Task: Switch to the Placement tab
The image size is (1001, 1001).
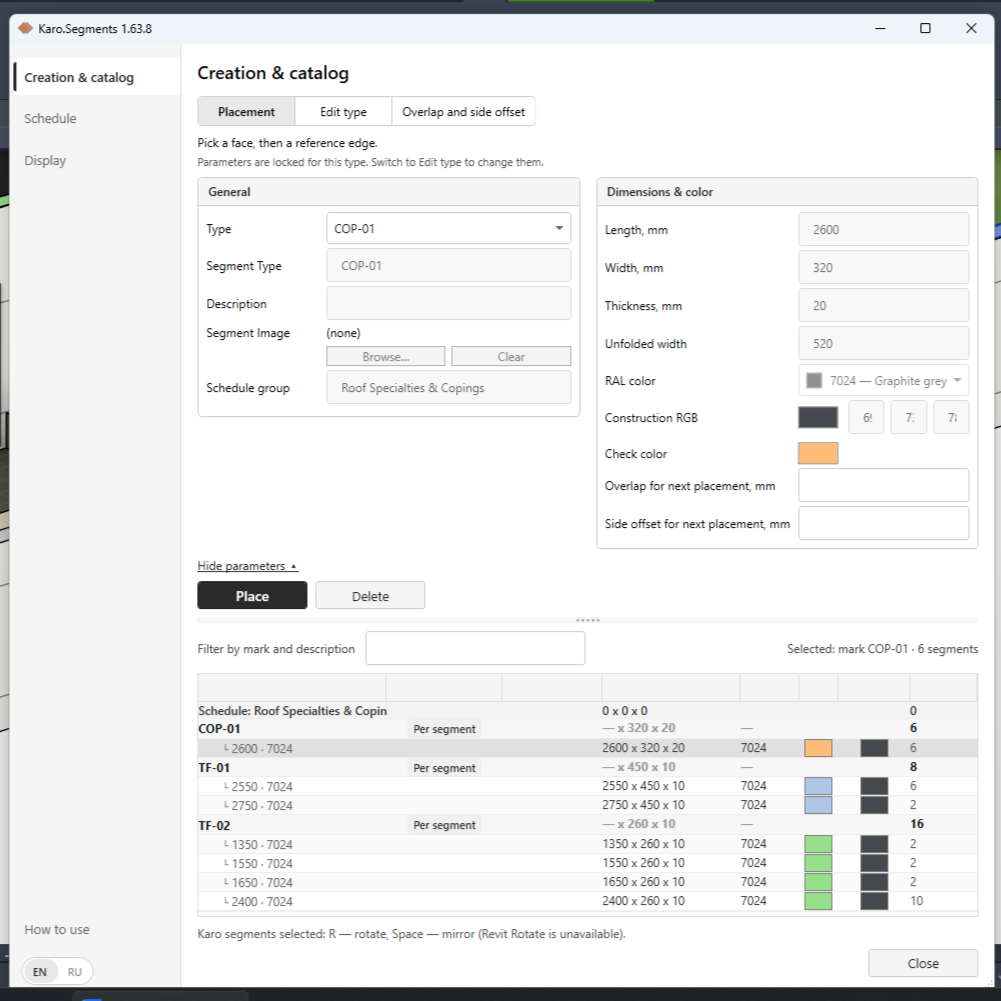Action: pos(246,112)
